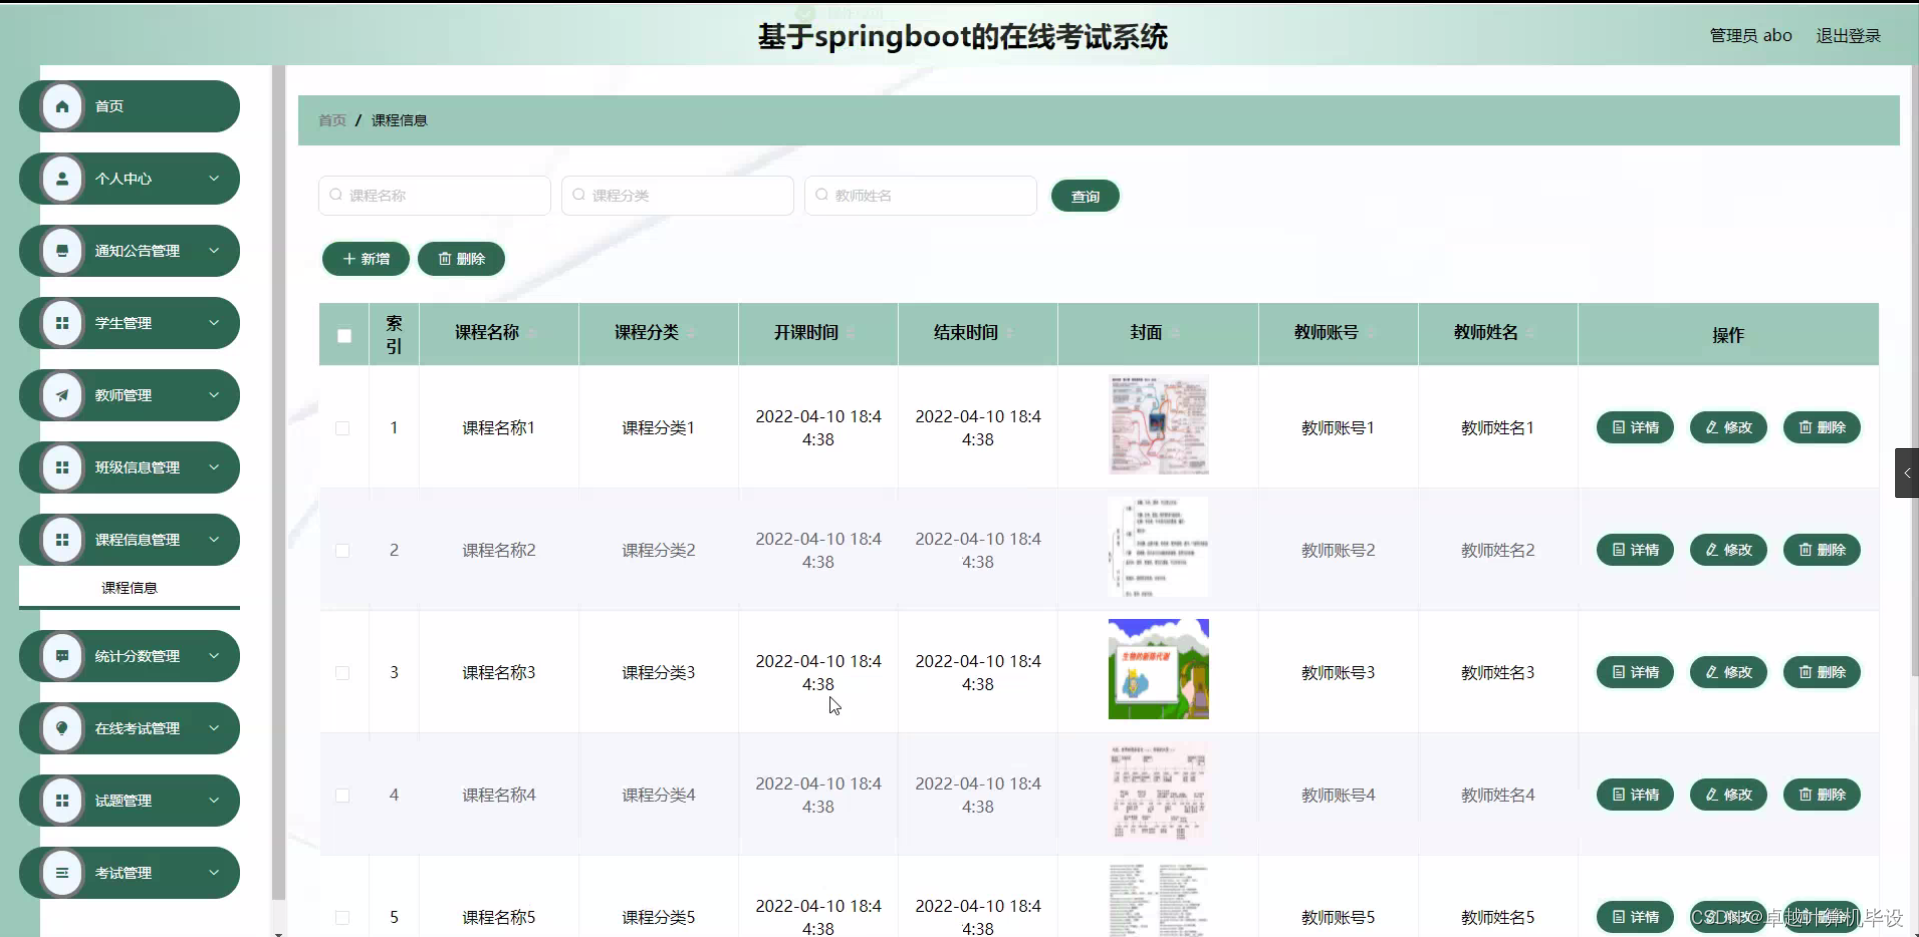
Task: Check the row 3 课程名称3 checkbox
Action: (x=343, y=673)
